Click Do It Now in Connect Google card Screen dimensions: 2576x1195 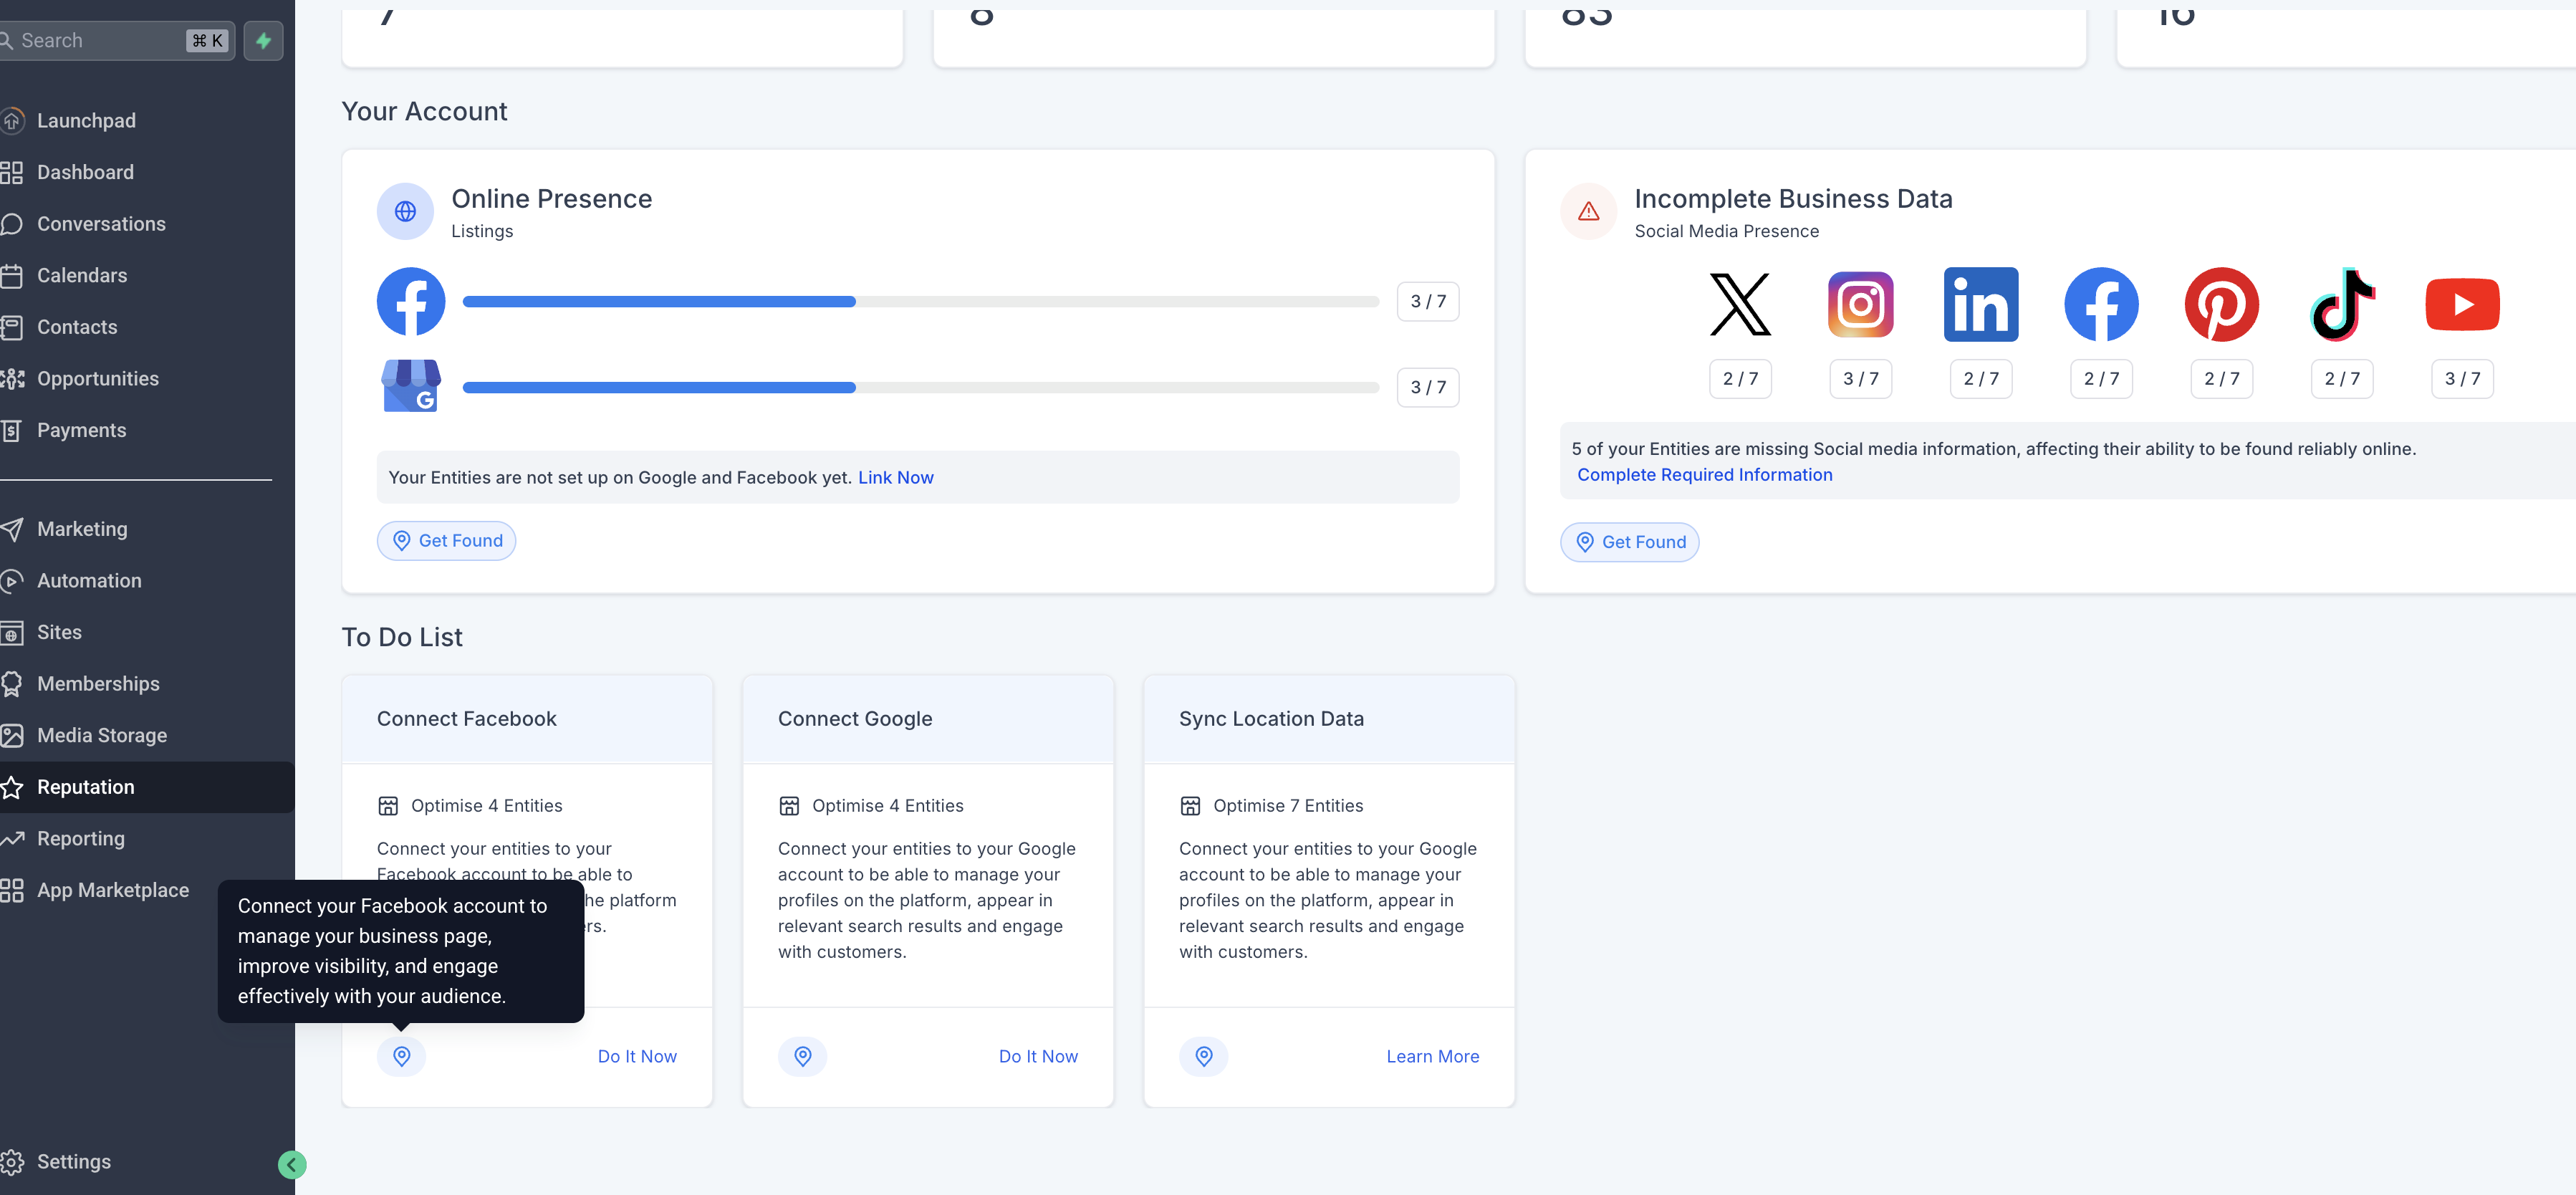tap(1037, 1056)
